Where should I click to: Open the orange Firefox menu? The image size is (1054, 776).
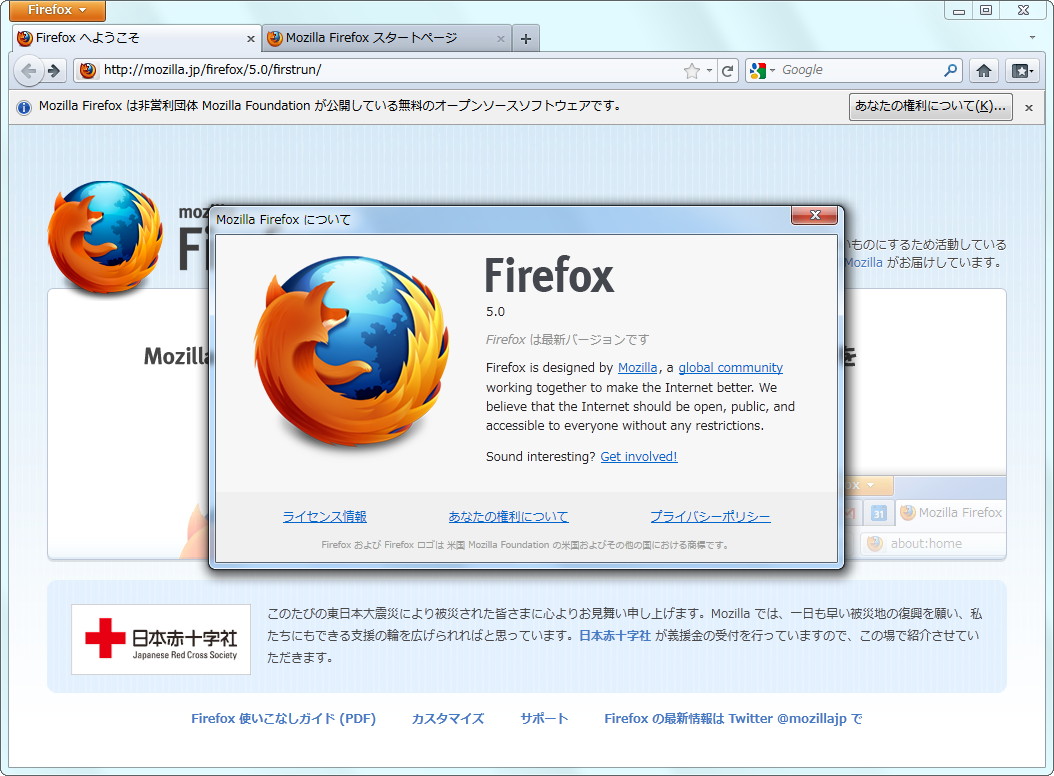56,11
